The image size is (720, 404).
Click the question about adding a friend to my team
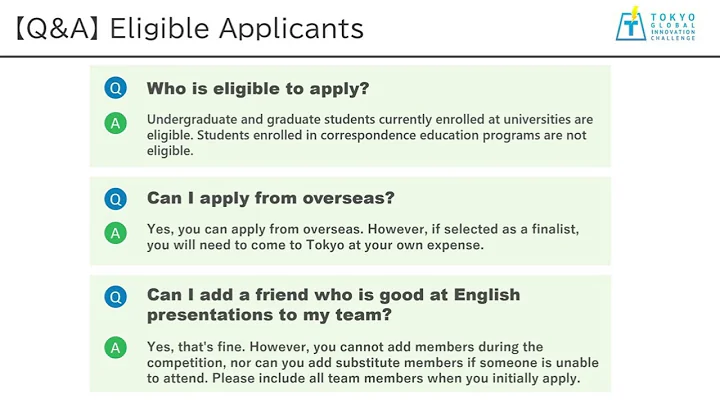333,305
